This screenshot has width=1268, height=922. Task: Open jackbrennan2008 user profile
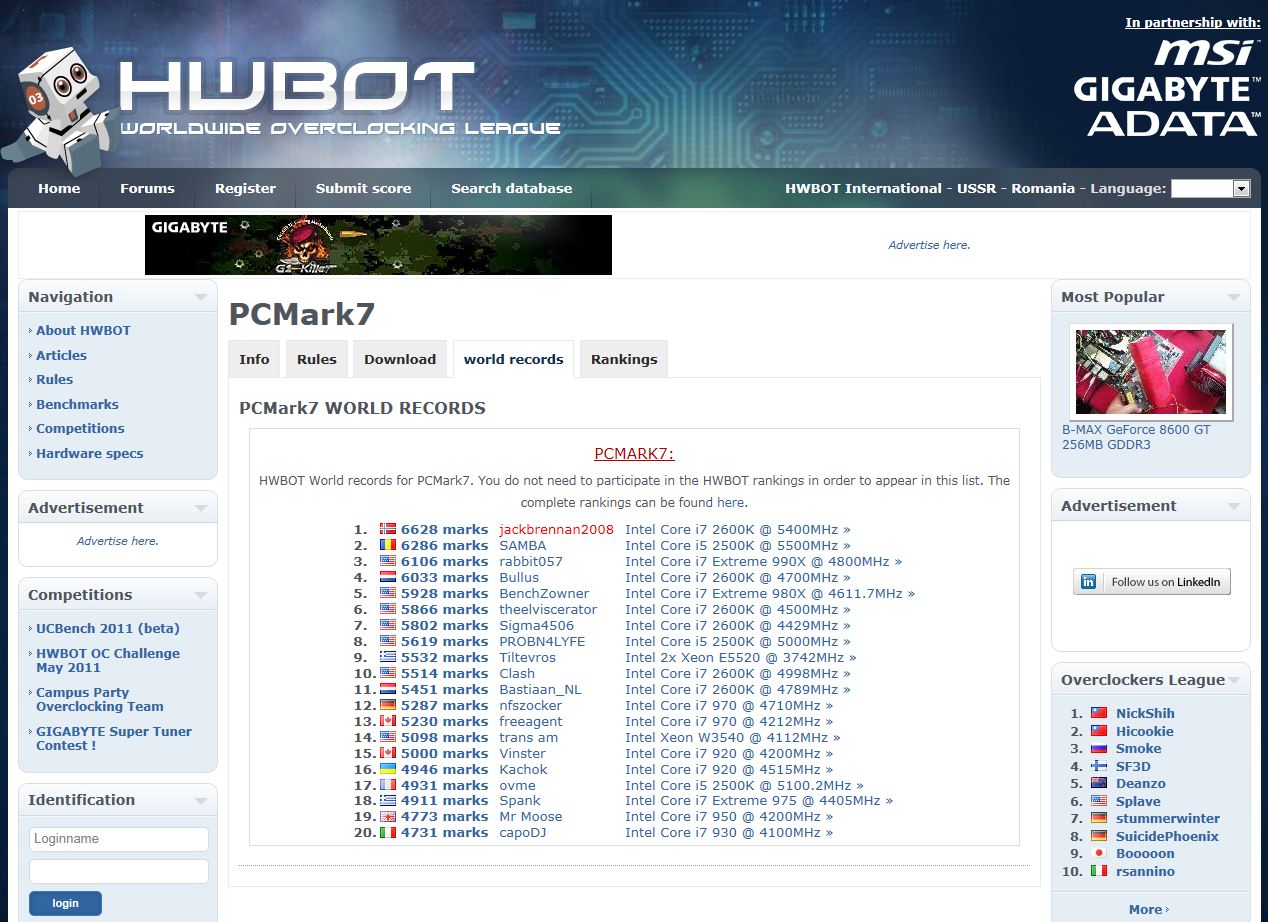(556, 530)
